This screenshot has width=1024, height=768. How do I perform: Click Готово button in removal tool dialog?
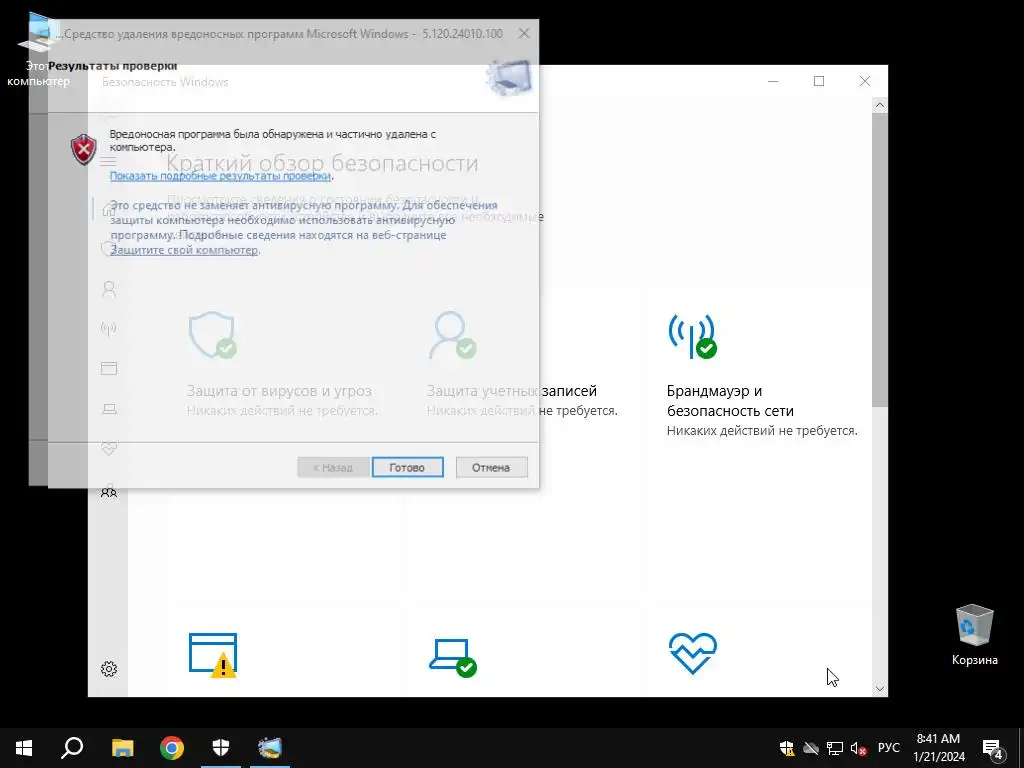coord(408,467)
